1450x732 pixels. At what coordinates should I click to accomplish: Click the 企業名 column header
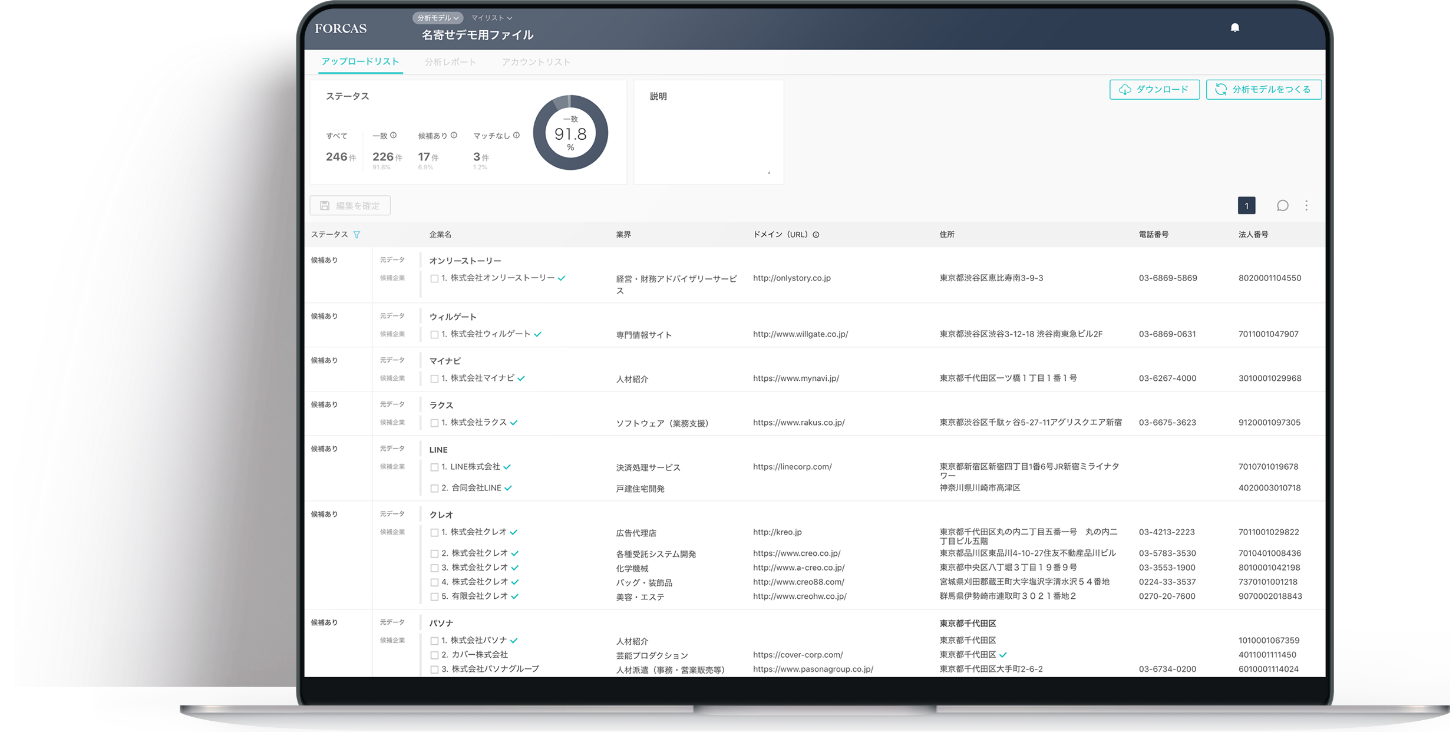click(x=440, y=235)
